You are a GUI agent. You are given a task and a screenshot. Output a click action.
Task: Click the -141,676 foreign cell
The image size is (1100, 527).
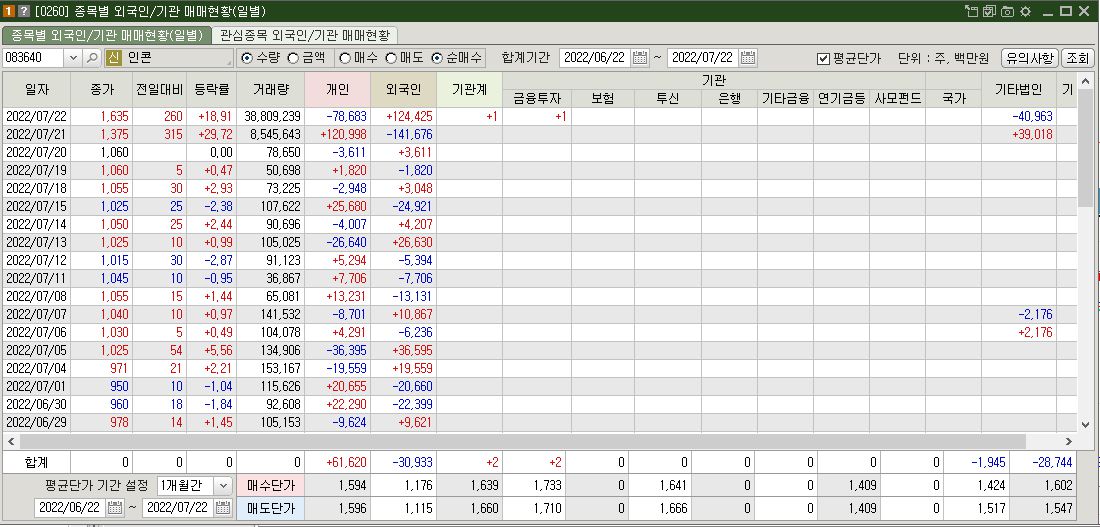click(403, 134)
